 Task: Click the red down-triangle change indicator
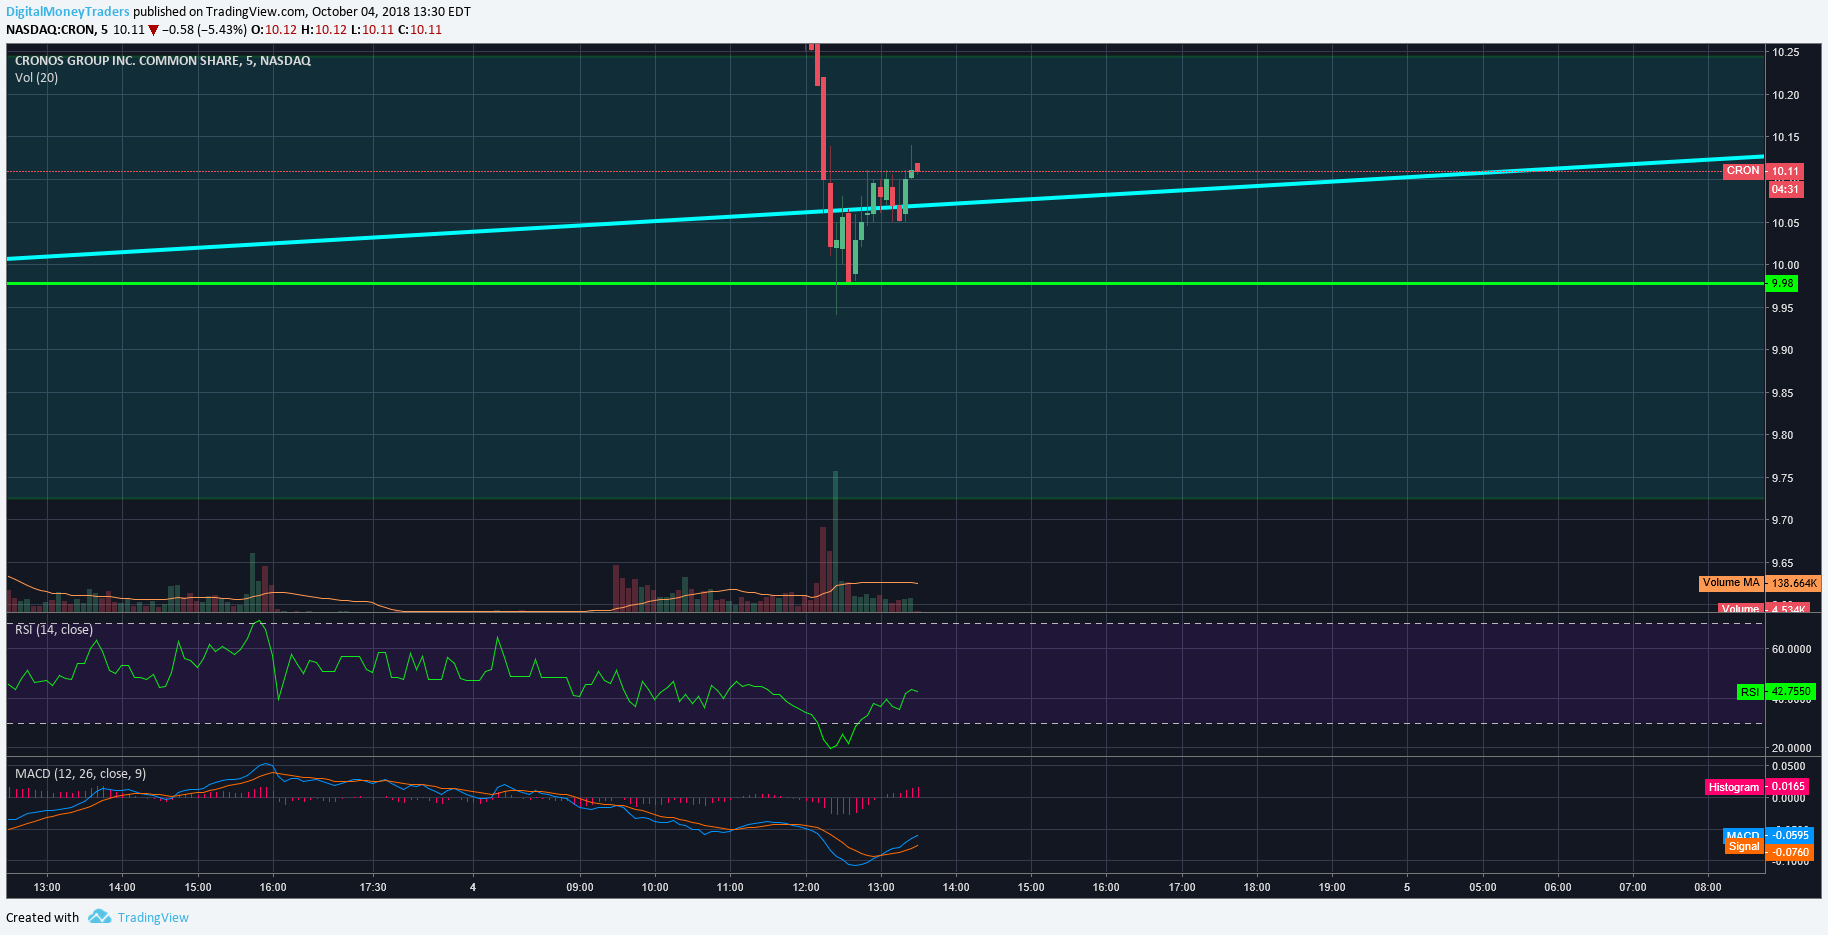pyautogui.click(x=153, y=30)
